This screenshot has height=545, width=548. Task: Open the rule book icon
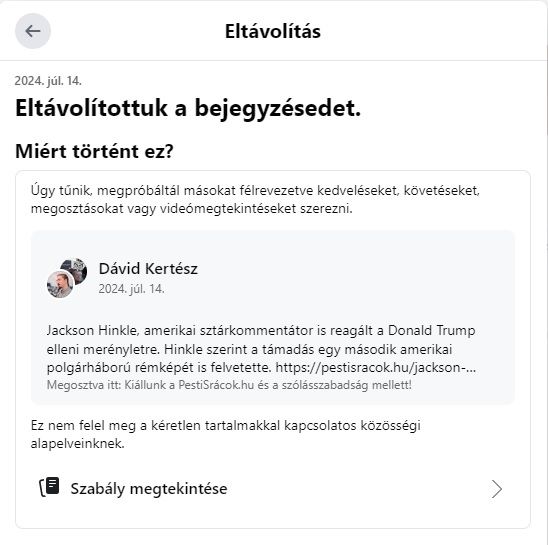(49, 487)
